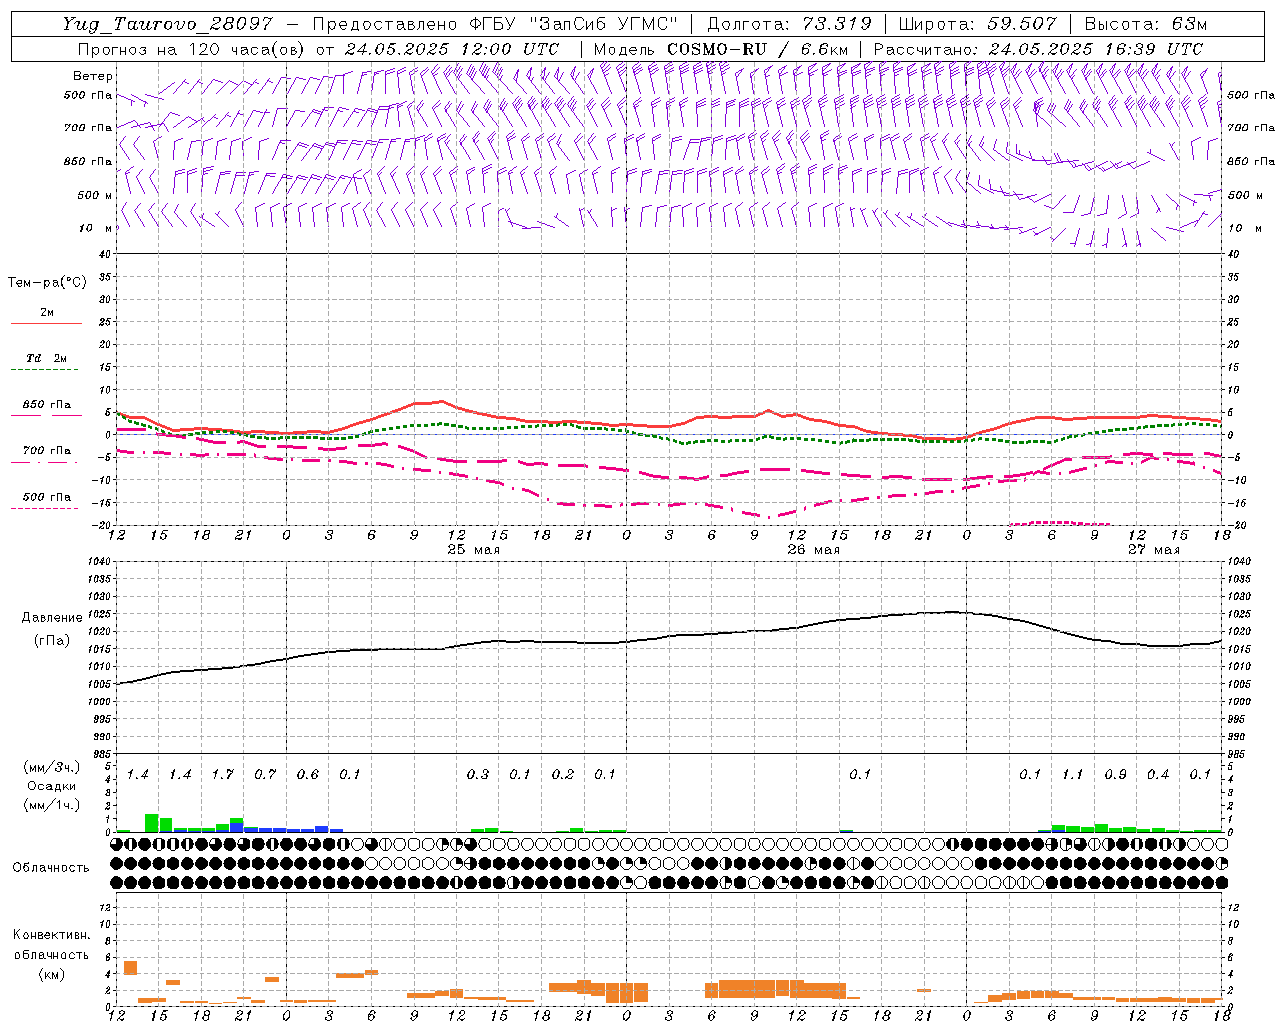The width and height of the screenshot is (1280, 1024).
Task: Select the provider text ФГБУ "ЗапСиб УГМС"
Action: tap(573, 24)
